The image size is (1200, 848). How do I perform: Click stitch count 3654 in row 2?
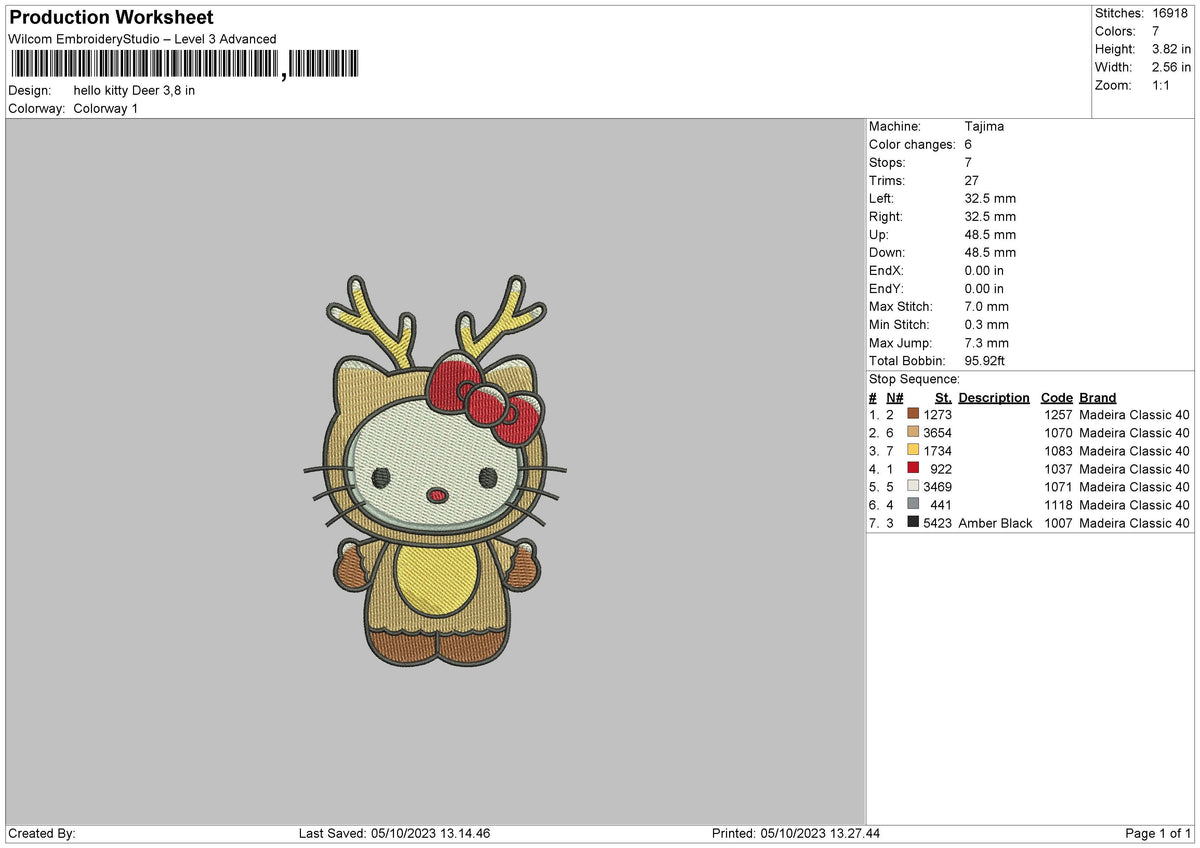(938, 433)
